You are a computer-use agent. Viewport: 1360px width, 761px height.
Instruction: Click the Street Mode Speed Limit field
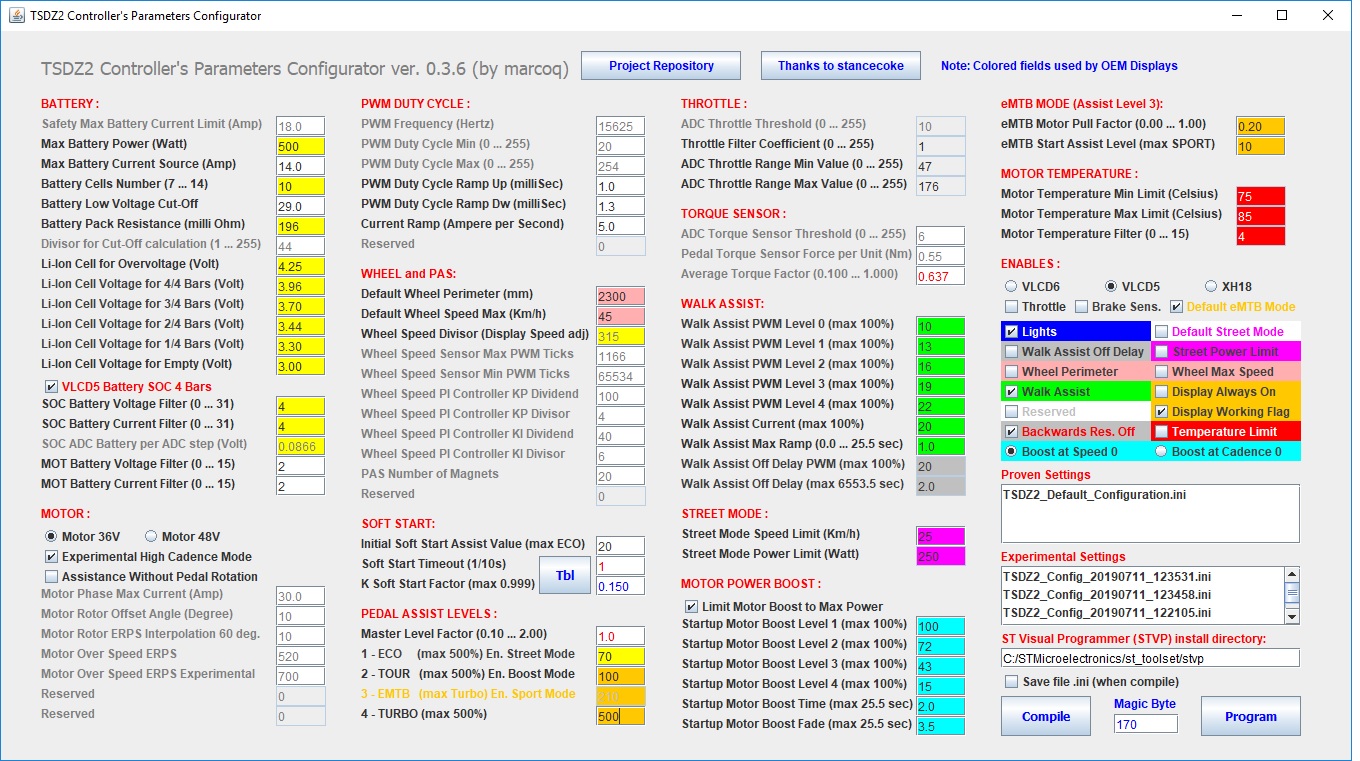pos(941,536)
